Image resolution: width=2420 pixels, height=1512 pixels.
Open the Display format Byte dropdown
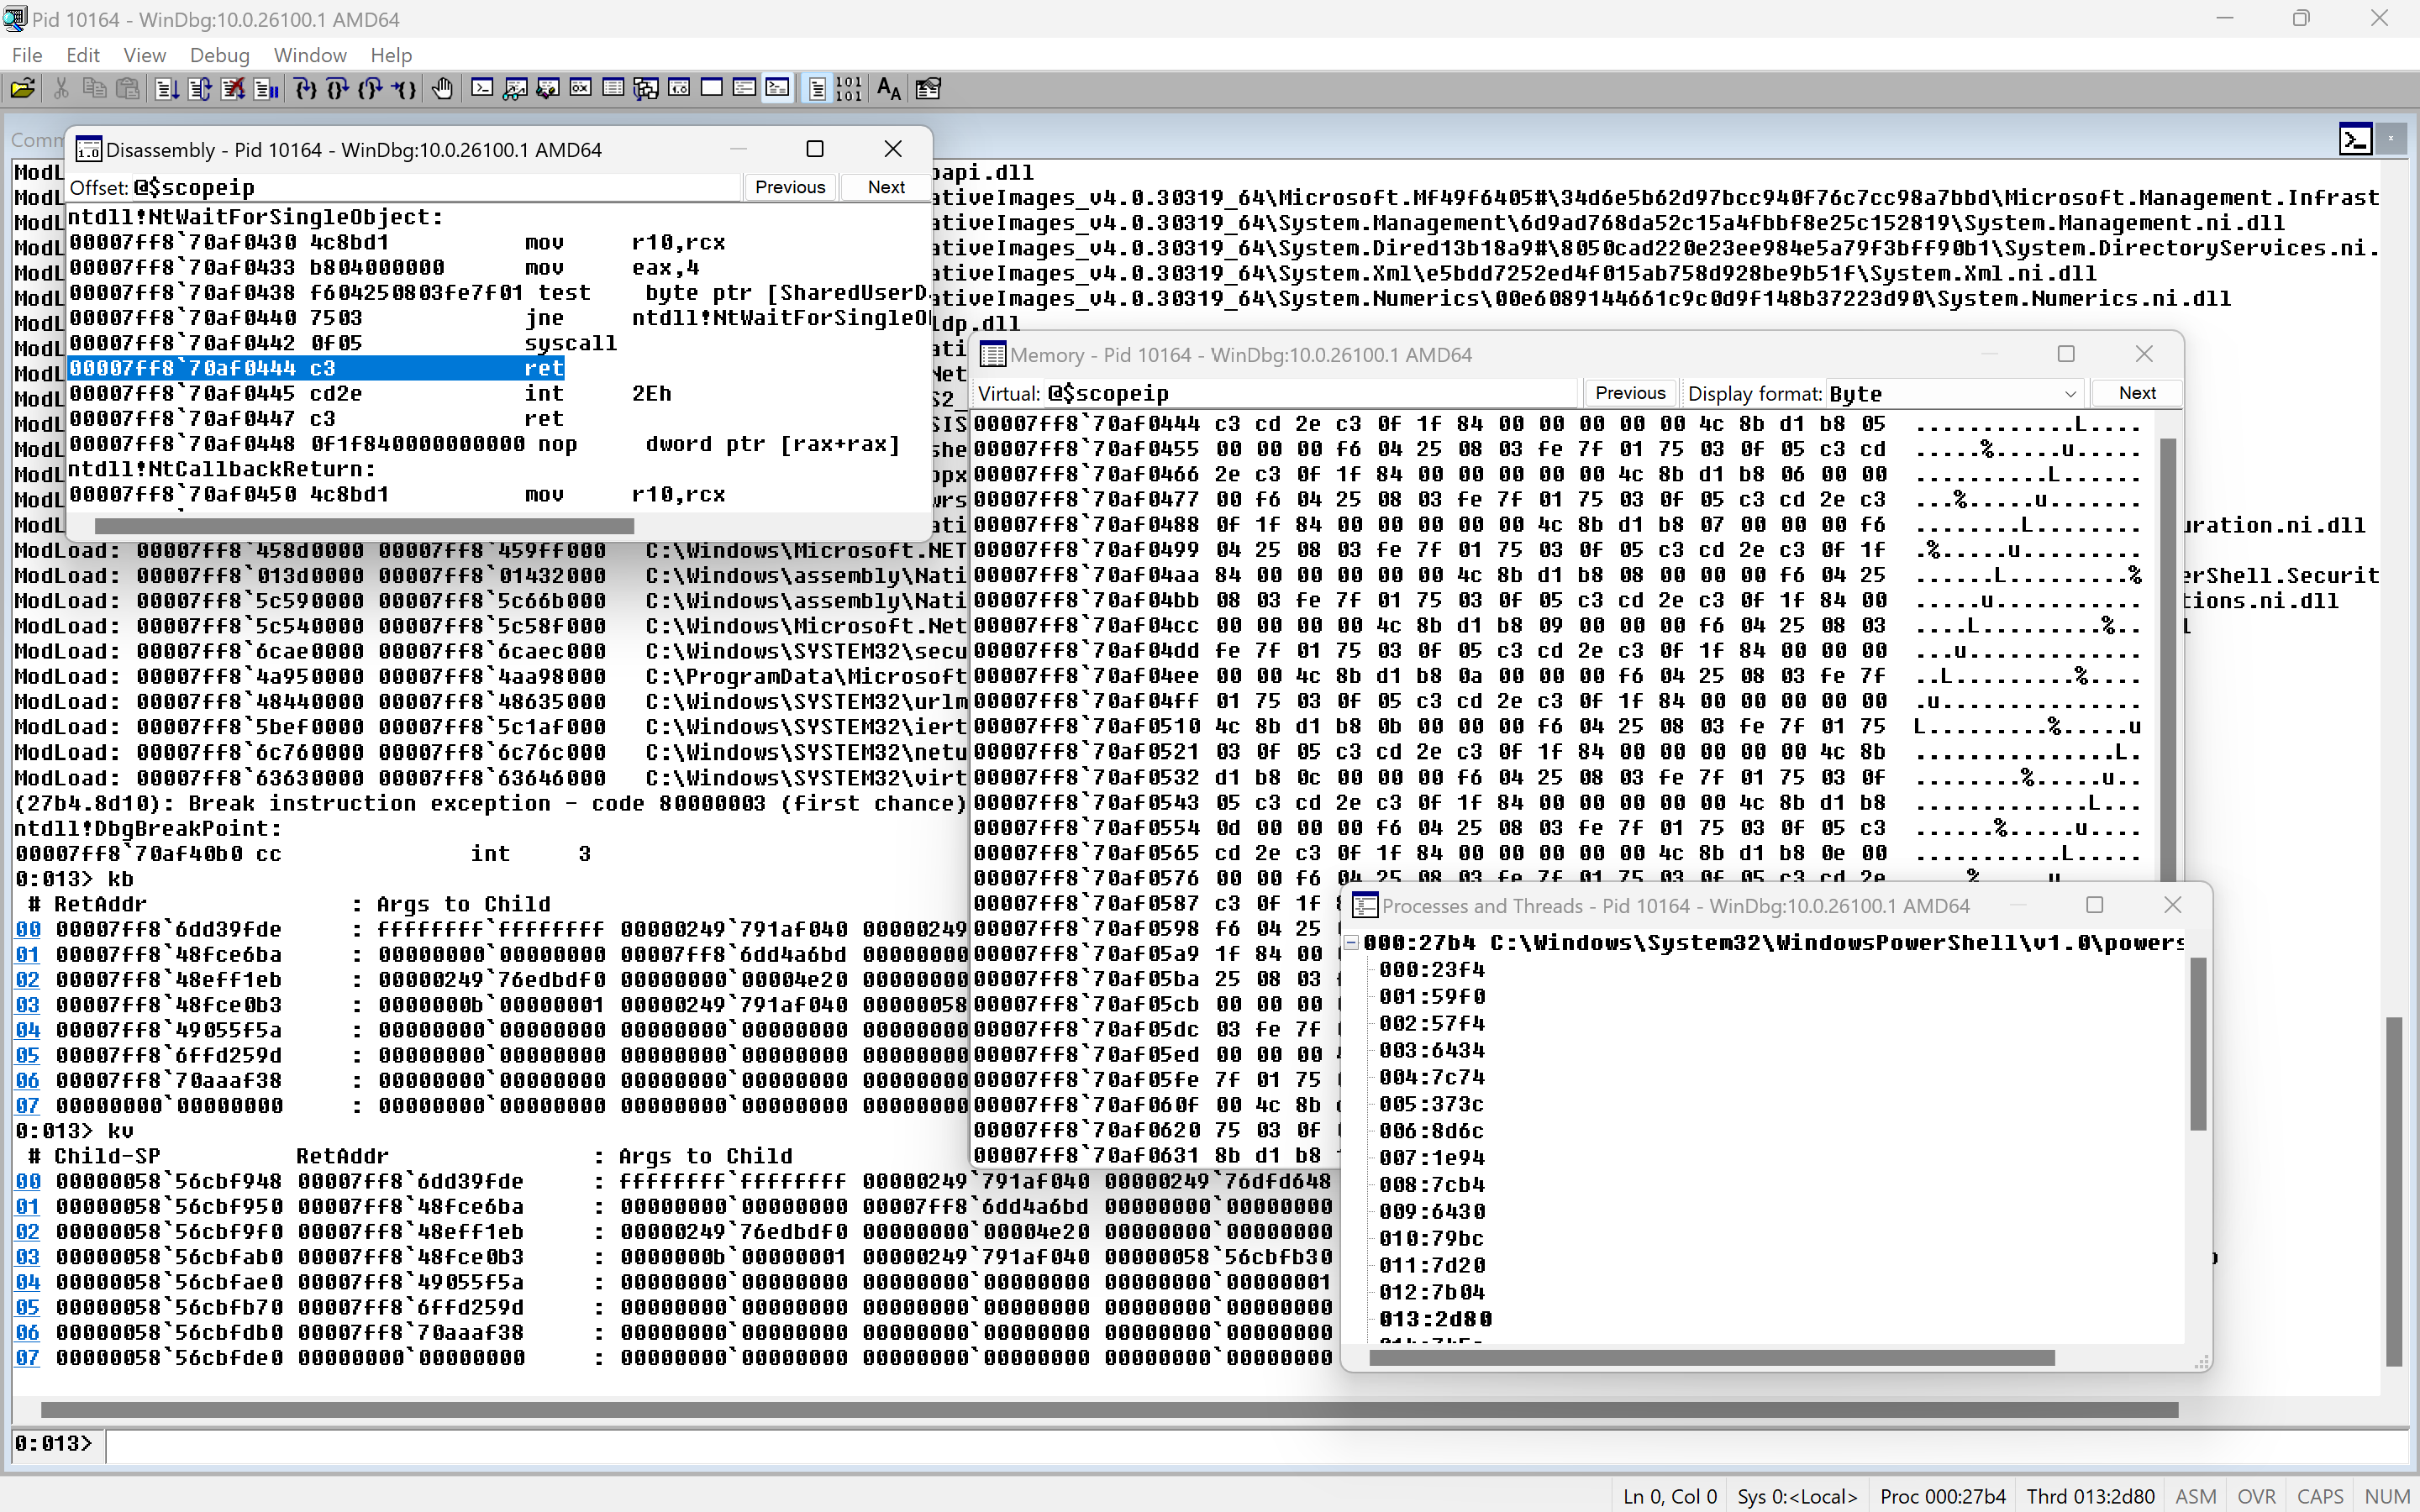2069,394
